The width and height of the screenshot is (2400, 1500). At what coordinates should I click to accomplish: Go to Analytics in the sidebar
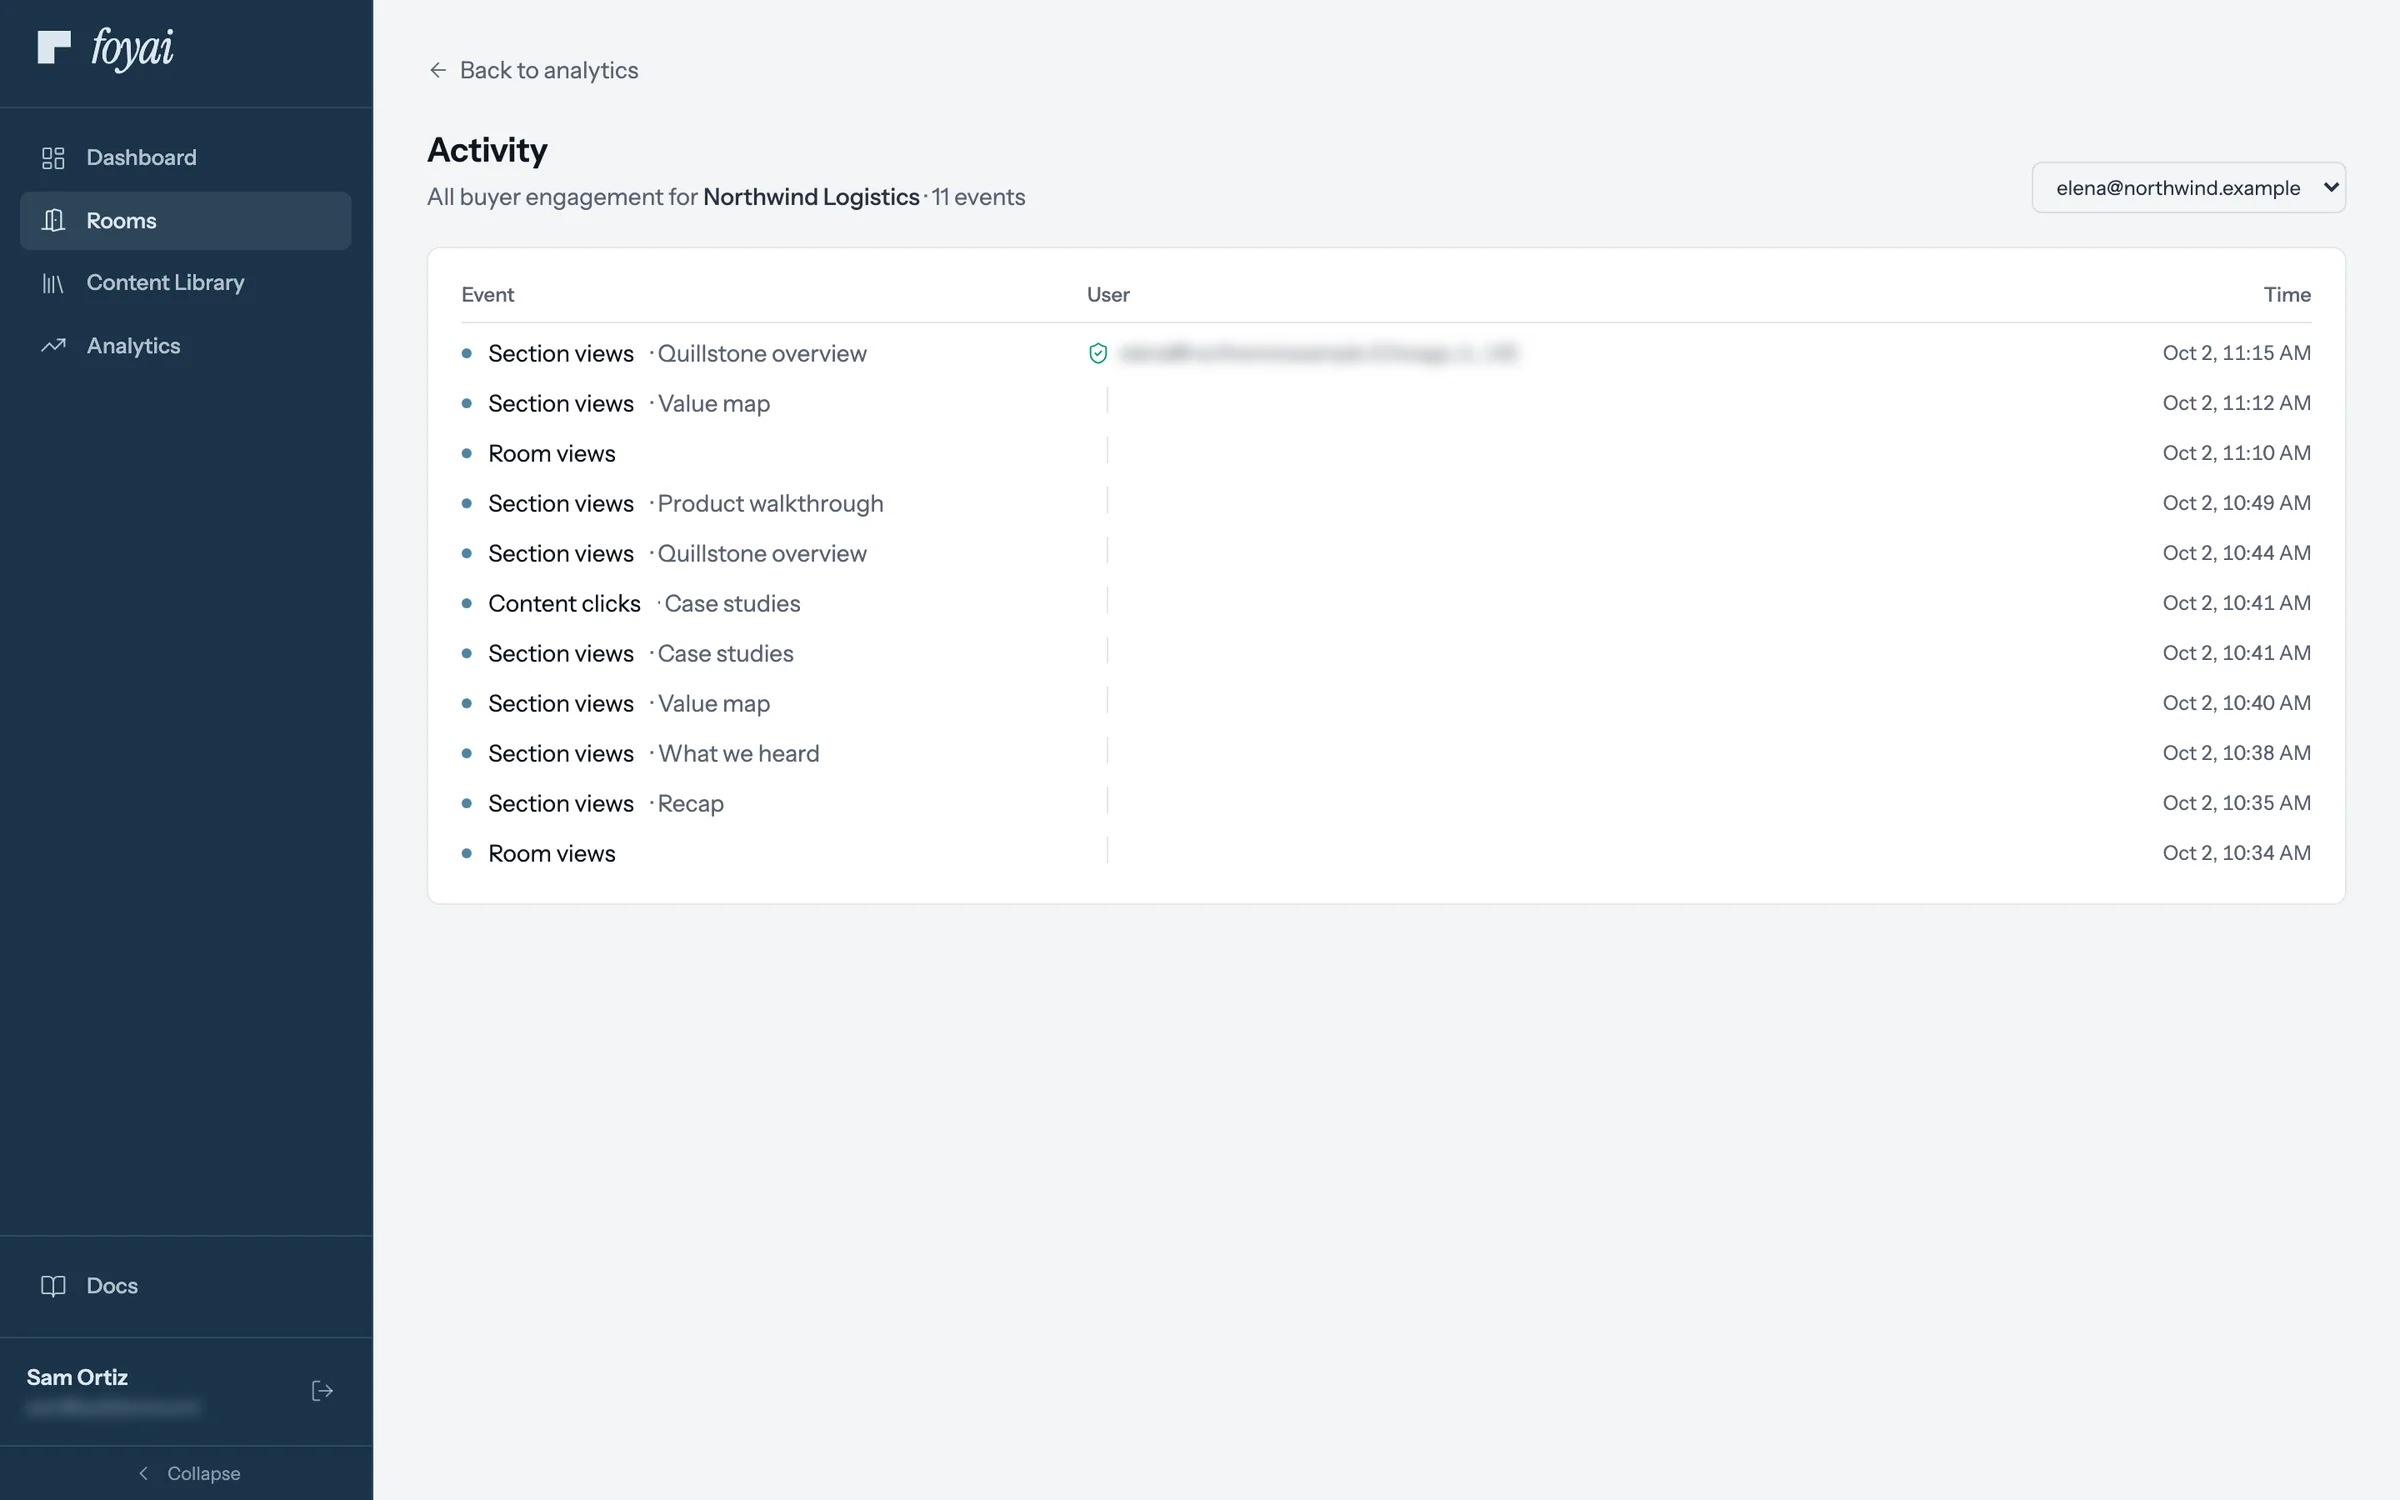coord(186,346)
